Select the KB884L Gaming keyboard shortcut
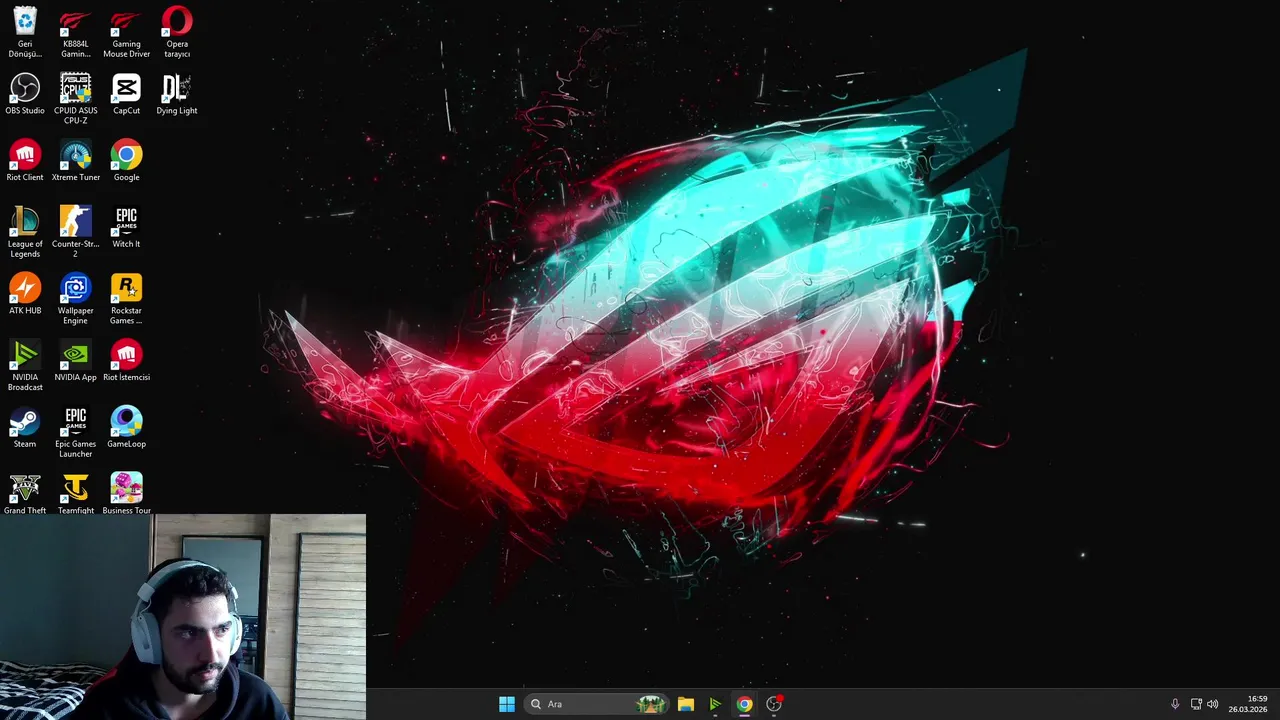 point(75,32)
